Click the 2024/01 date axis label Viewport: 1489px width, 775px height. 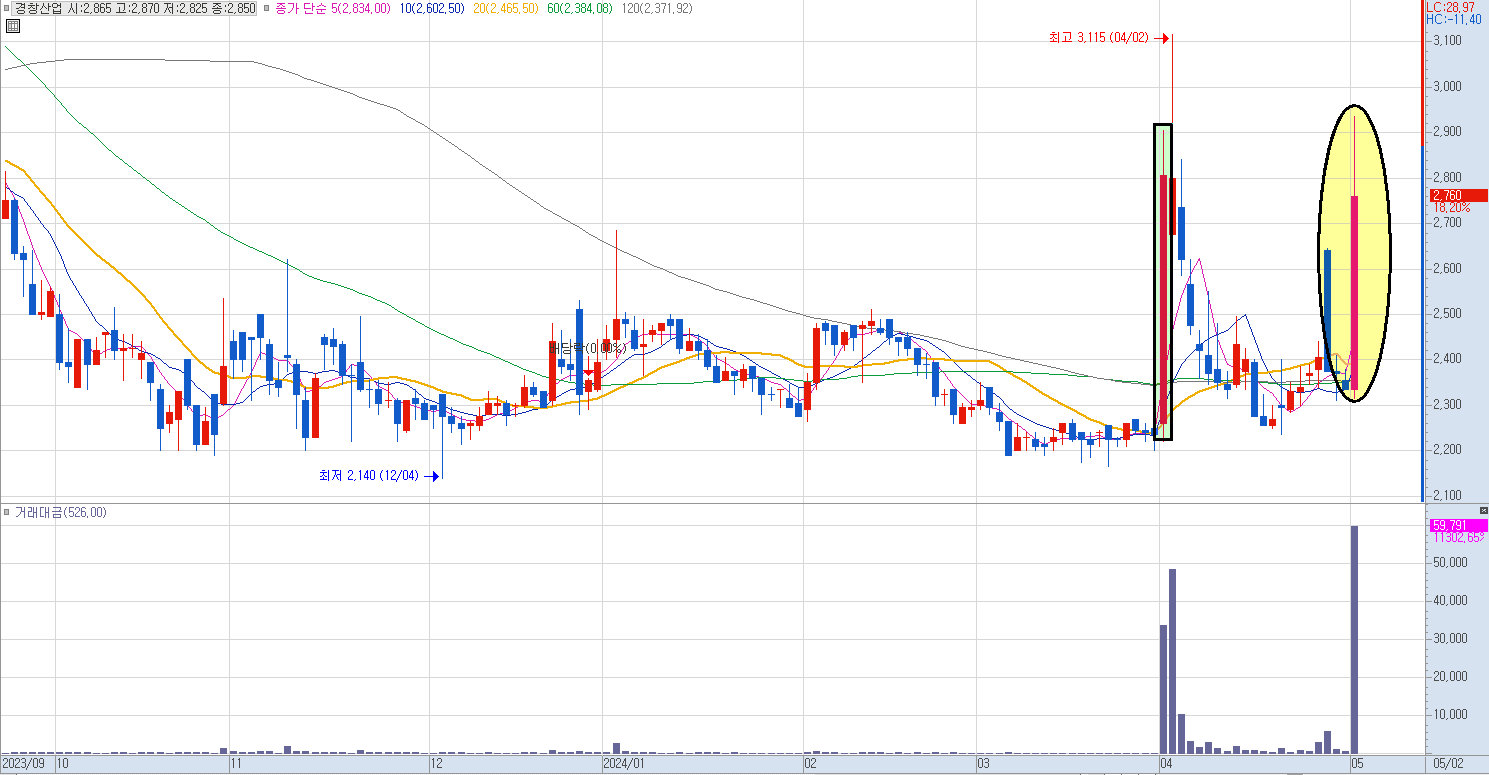click(x=624, y=764)
